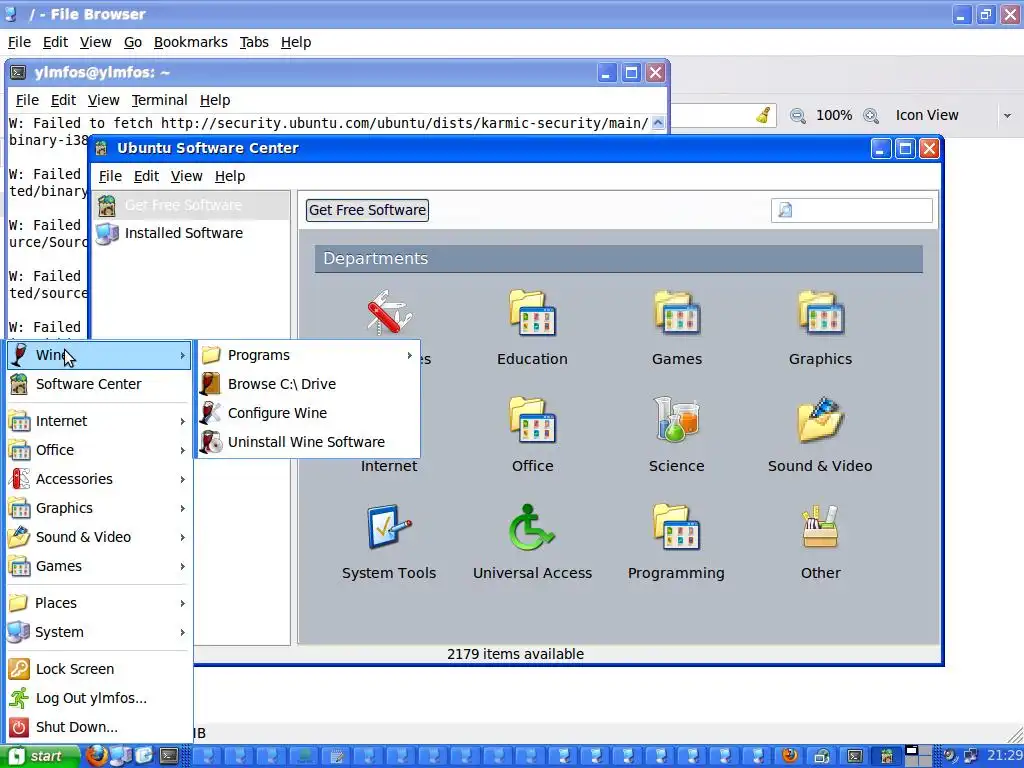The image size is (1024, 768).
Task: Open Software Center Edit menu
Action: pyautogui.click(x=146, y=176)
